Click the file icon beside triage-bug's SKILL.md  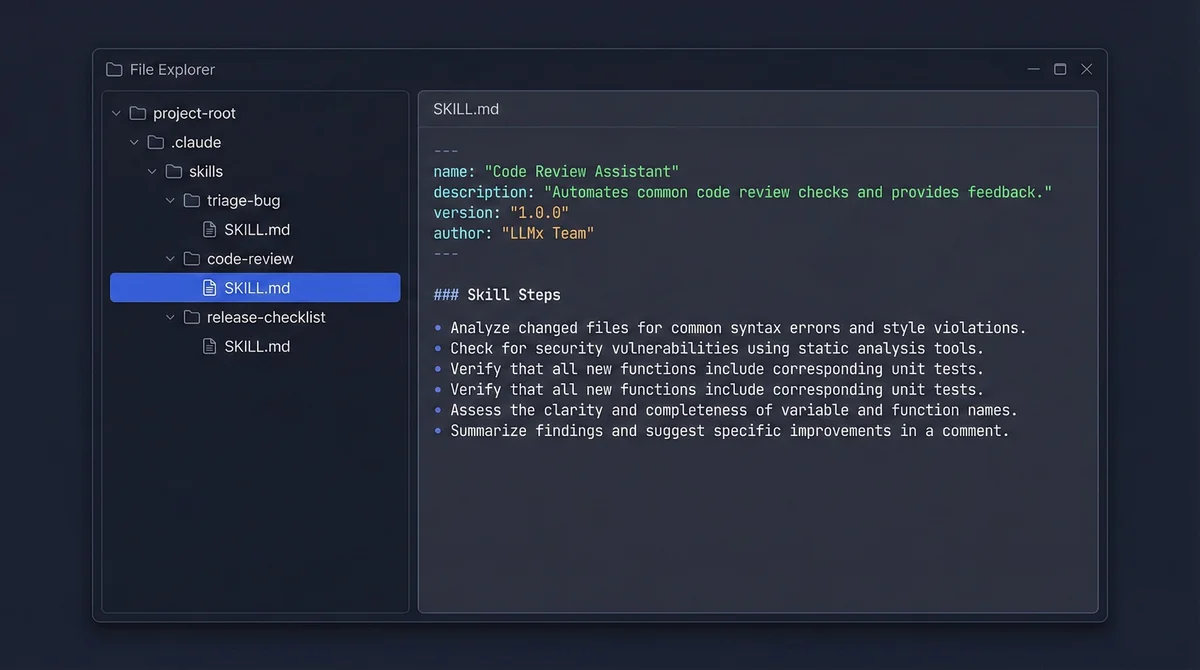(x=209, y=229)
